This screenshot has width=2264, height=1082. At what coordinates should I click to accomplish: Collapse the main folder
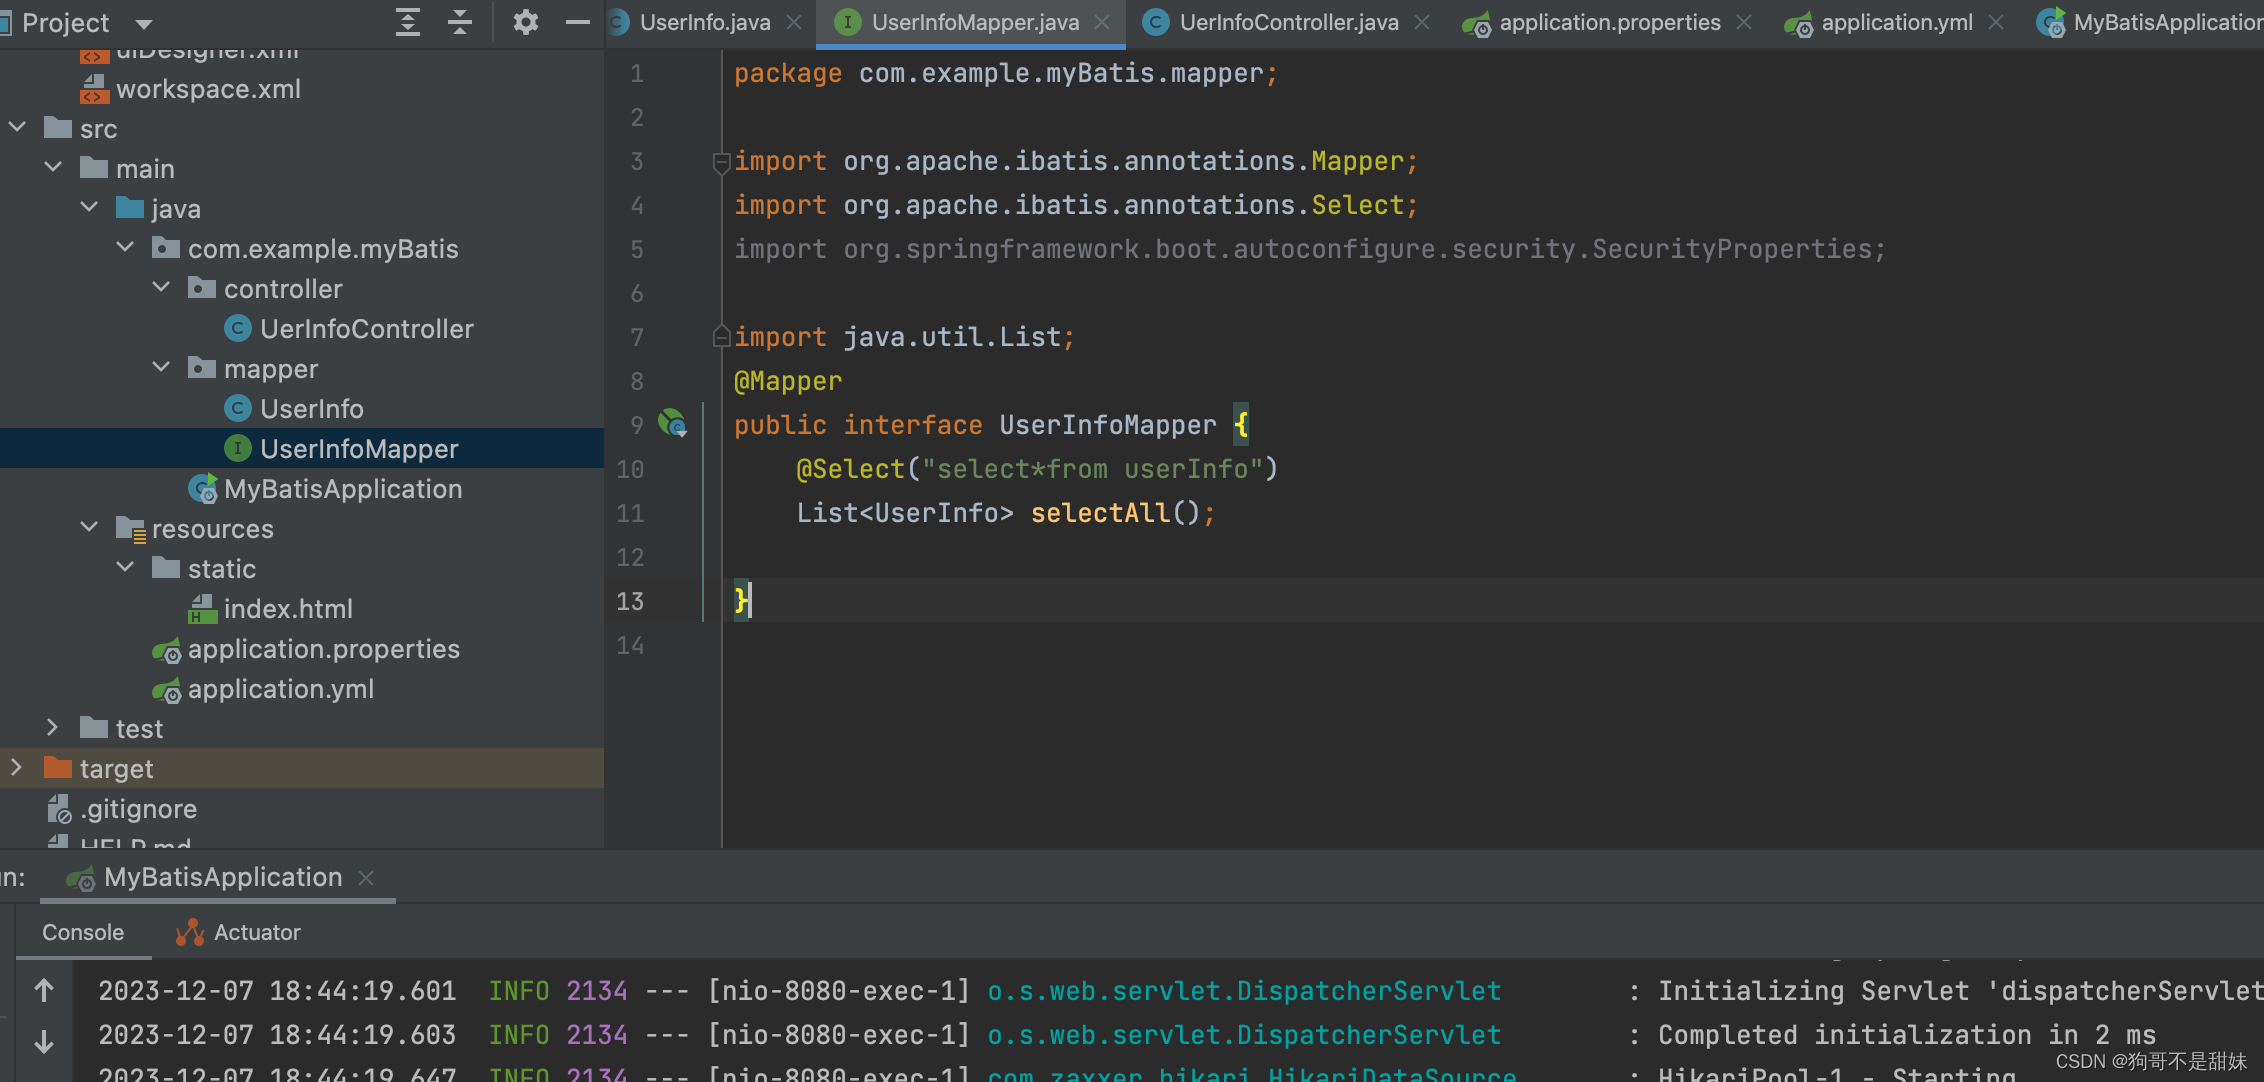(x=53, y=168)
